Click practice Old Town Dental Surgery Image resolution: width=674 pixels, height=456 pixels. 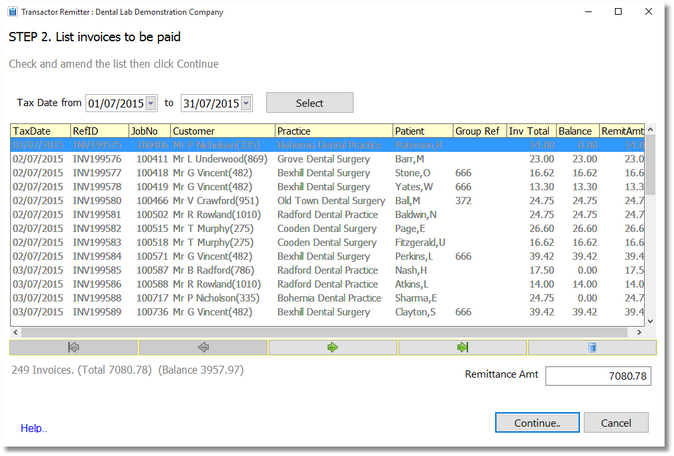pyautogui.click(x=331, y=201)
